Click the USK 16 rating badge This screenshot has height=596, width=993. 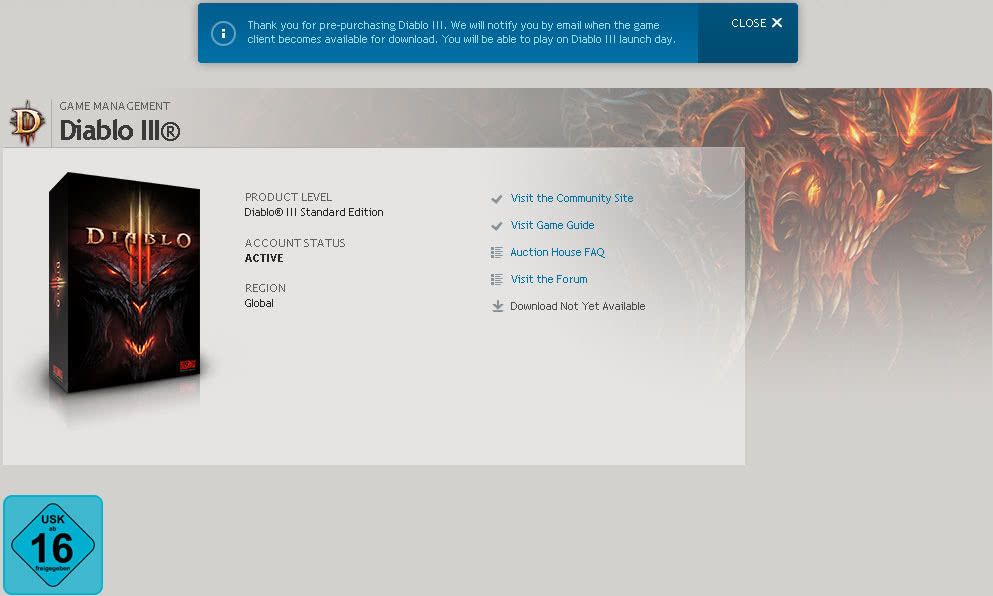click(x=53, y=545)
